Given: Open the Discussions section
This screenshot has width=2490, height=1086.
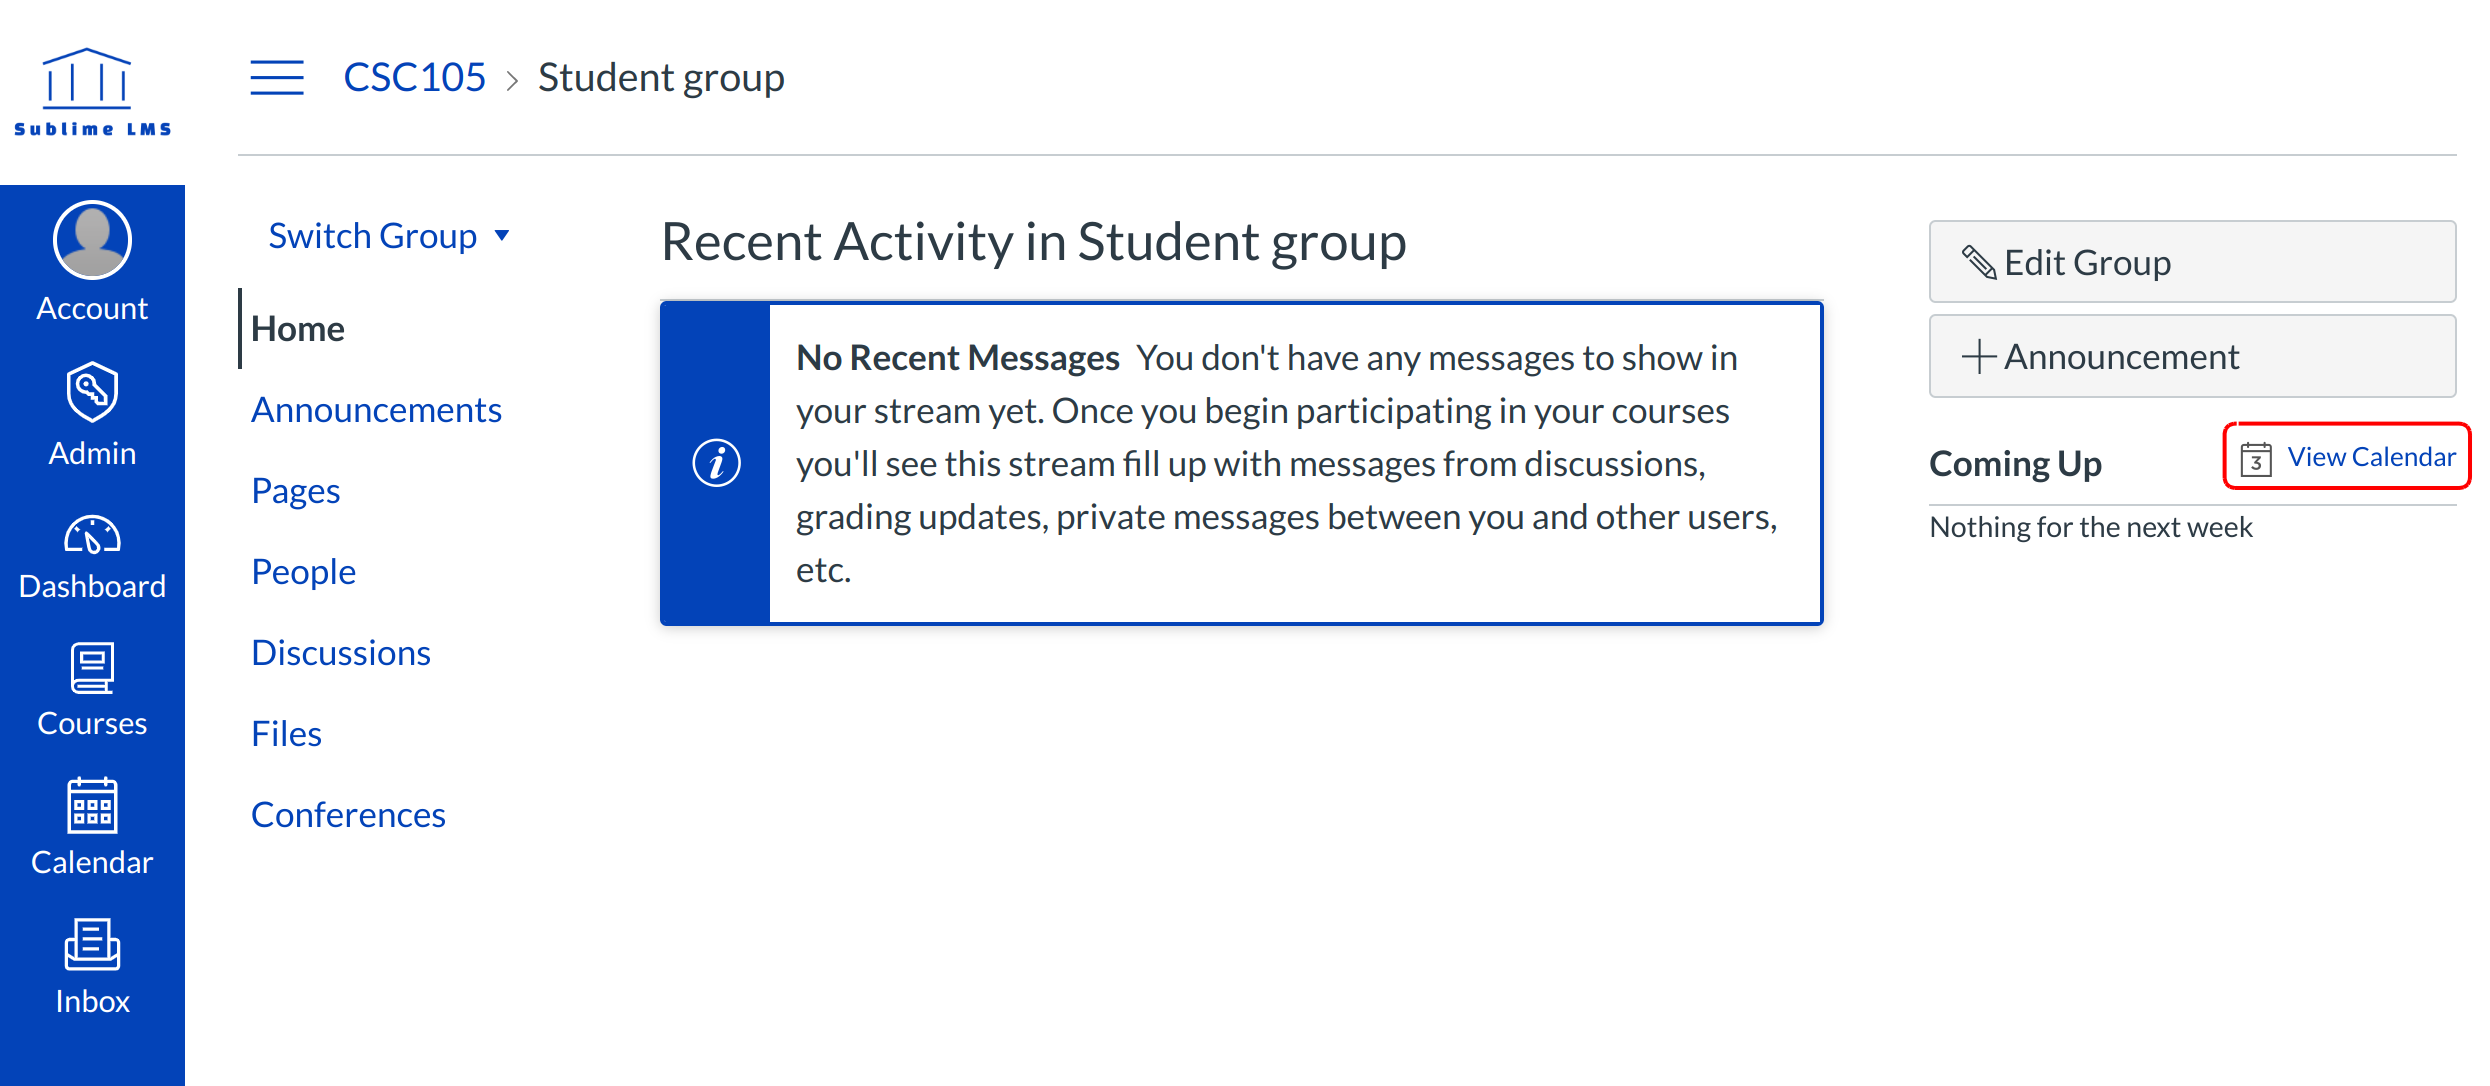Looking at the screenshot, I should point(340,653).
